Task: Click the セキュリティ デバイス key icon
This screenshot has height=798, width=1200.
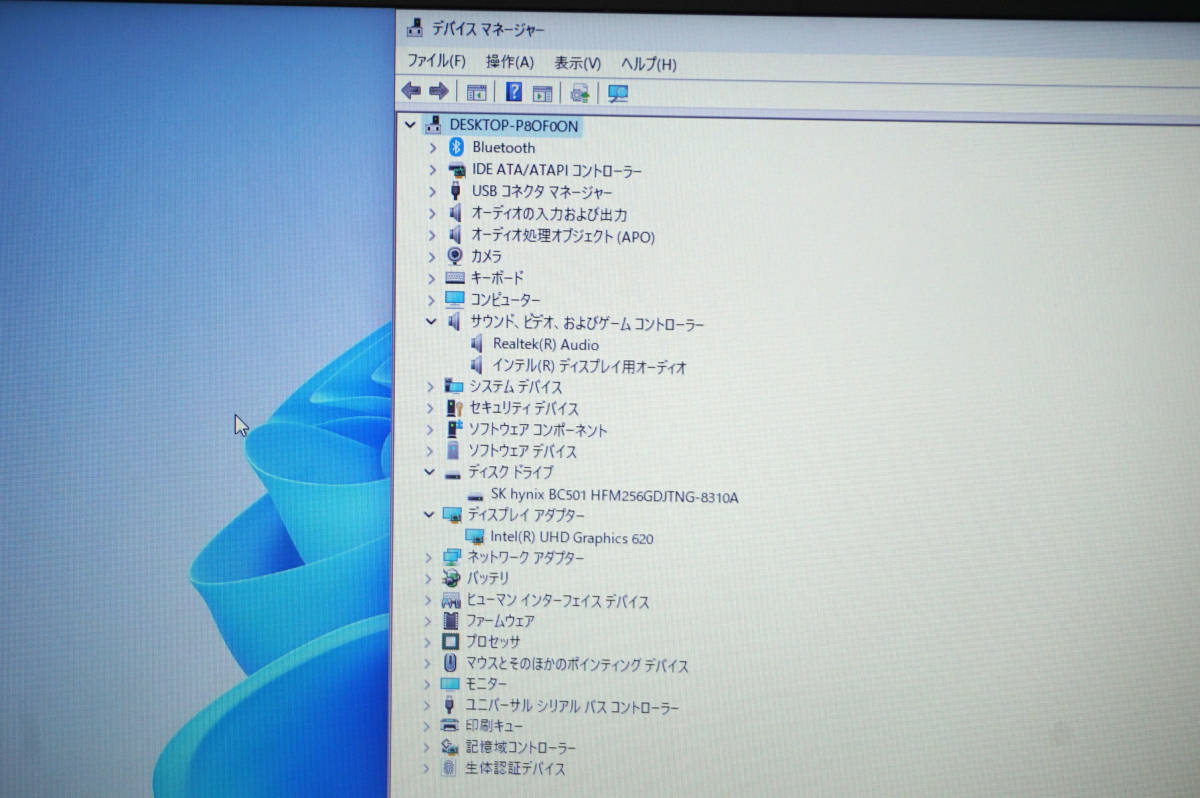Action: pyautogui.click(x=454, y=408)
